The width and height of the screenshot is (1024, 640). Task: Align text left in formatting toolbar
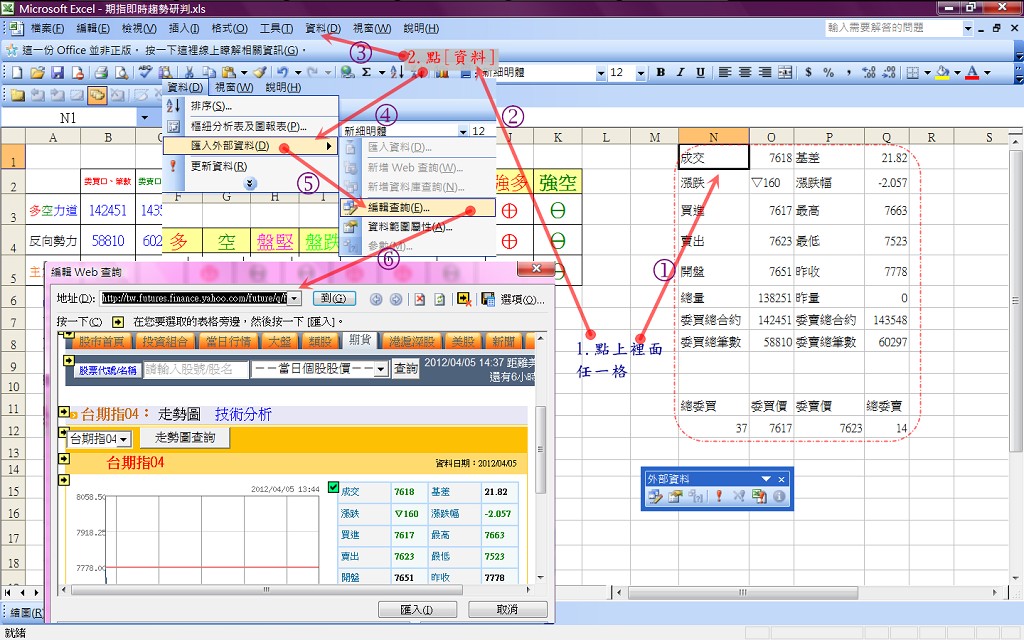point(725,72)
